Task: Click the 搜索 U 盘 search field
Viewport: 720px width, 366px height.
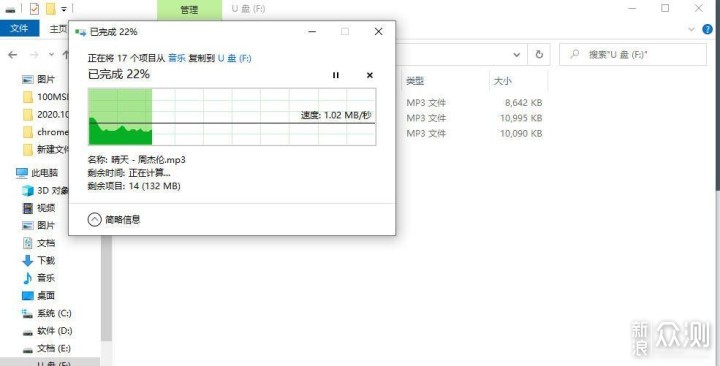Action: [633, 55]
